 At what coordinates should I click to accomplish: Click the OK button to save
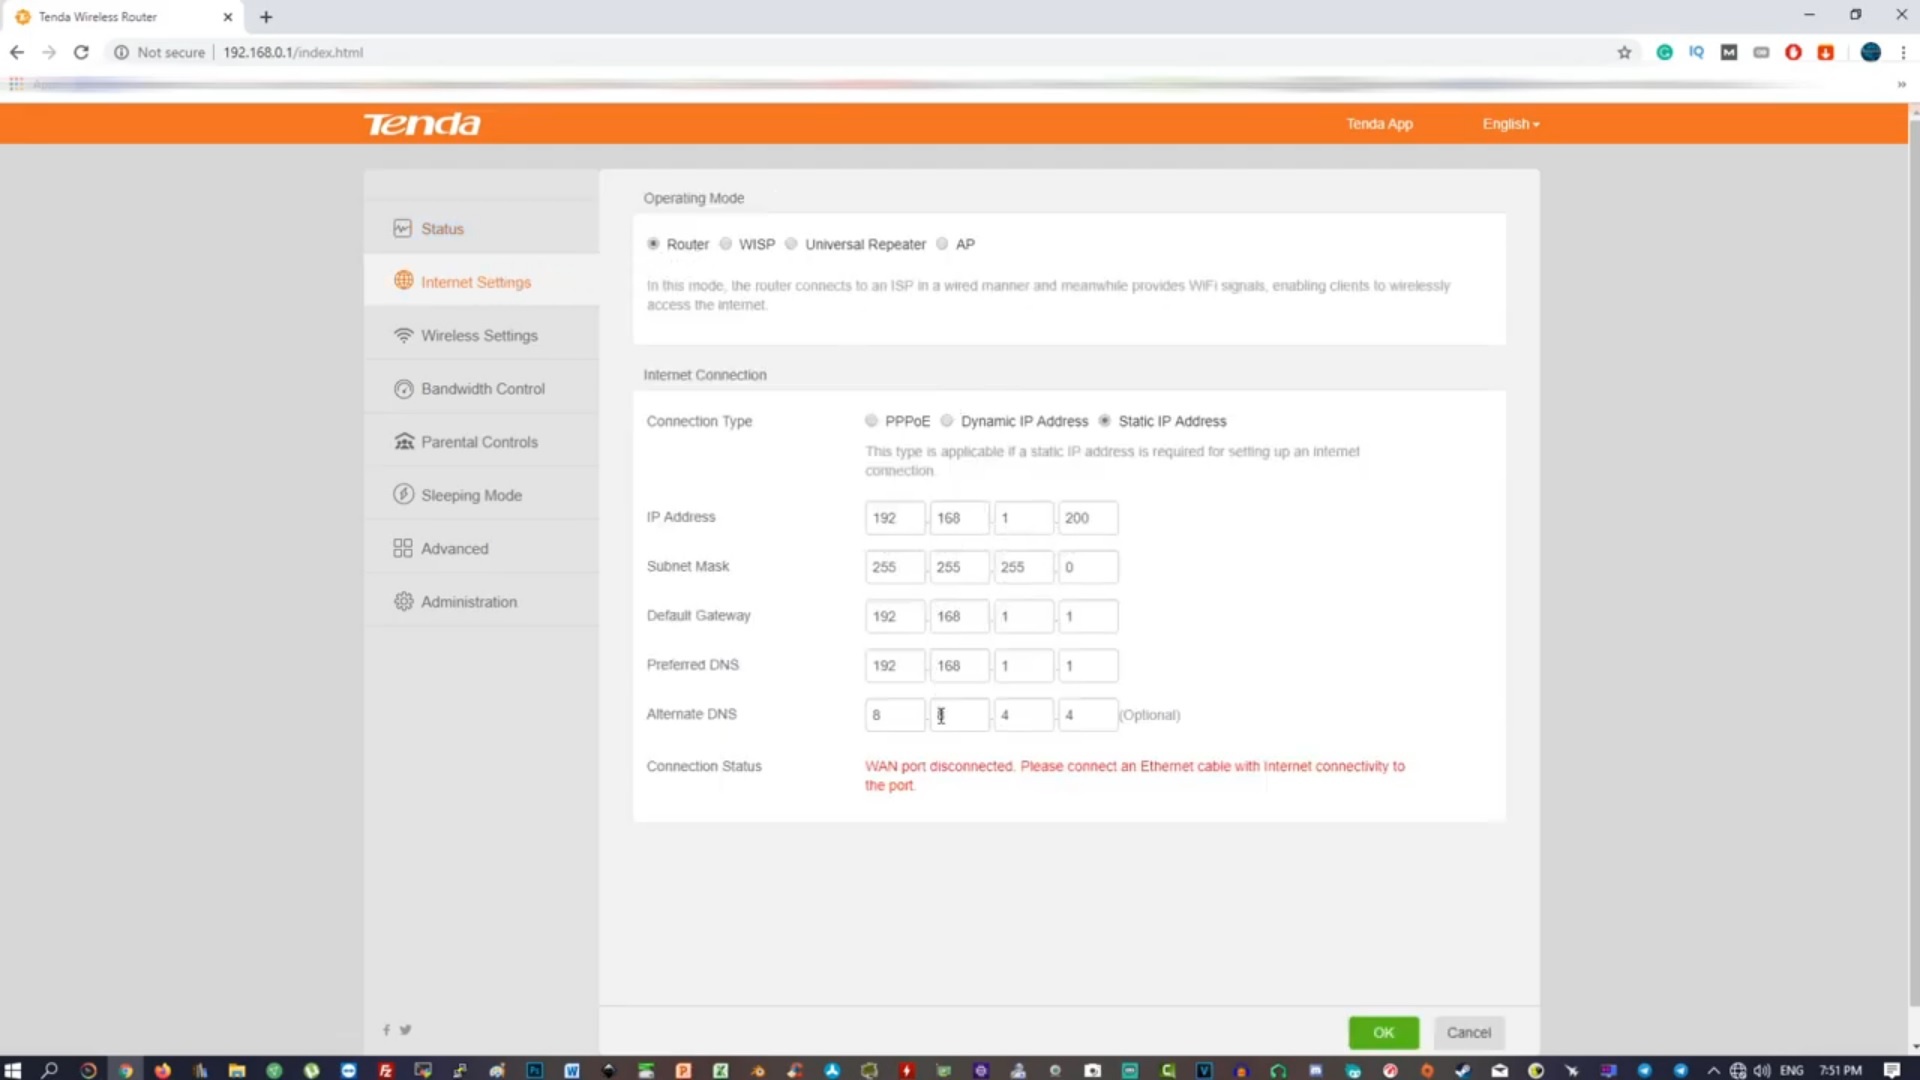pyautogui.click(x=1383, y=1031)
